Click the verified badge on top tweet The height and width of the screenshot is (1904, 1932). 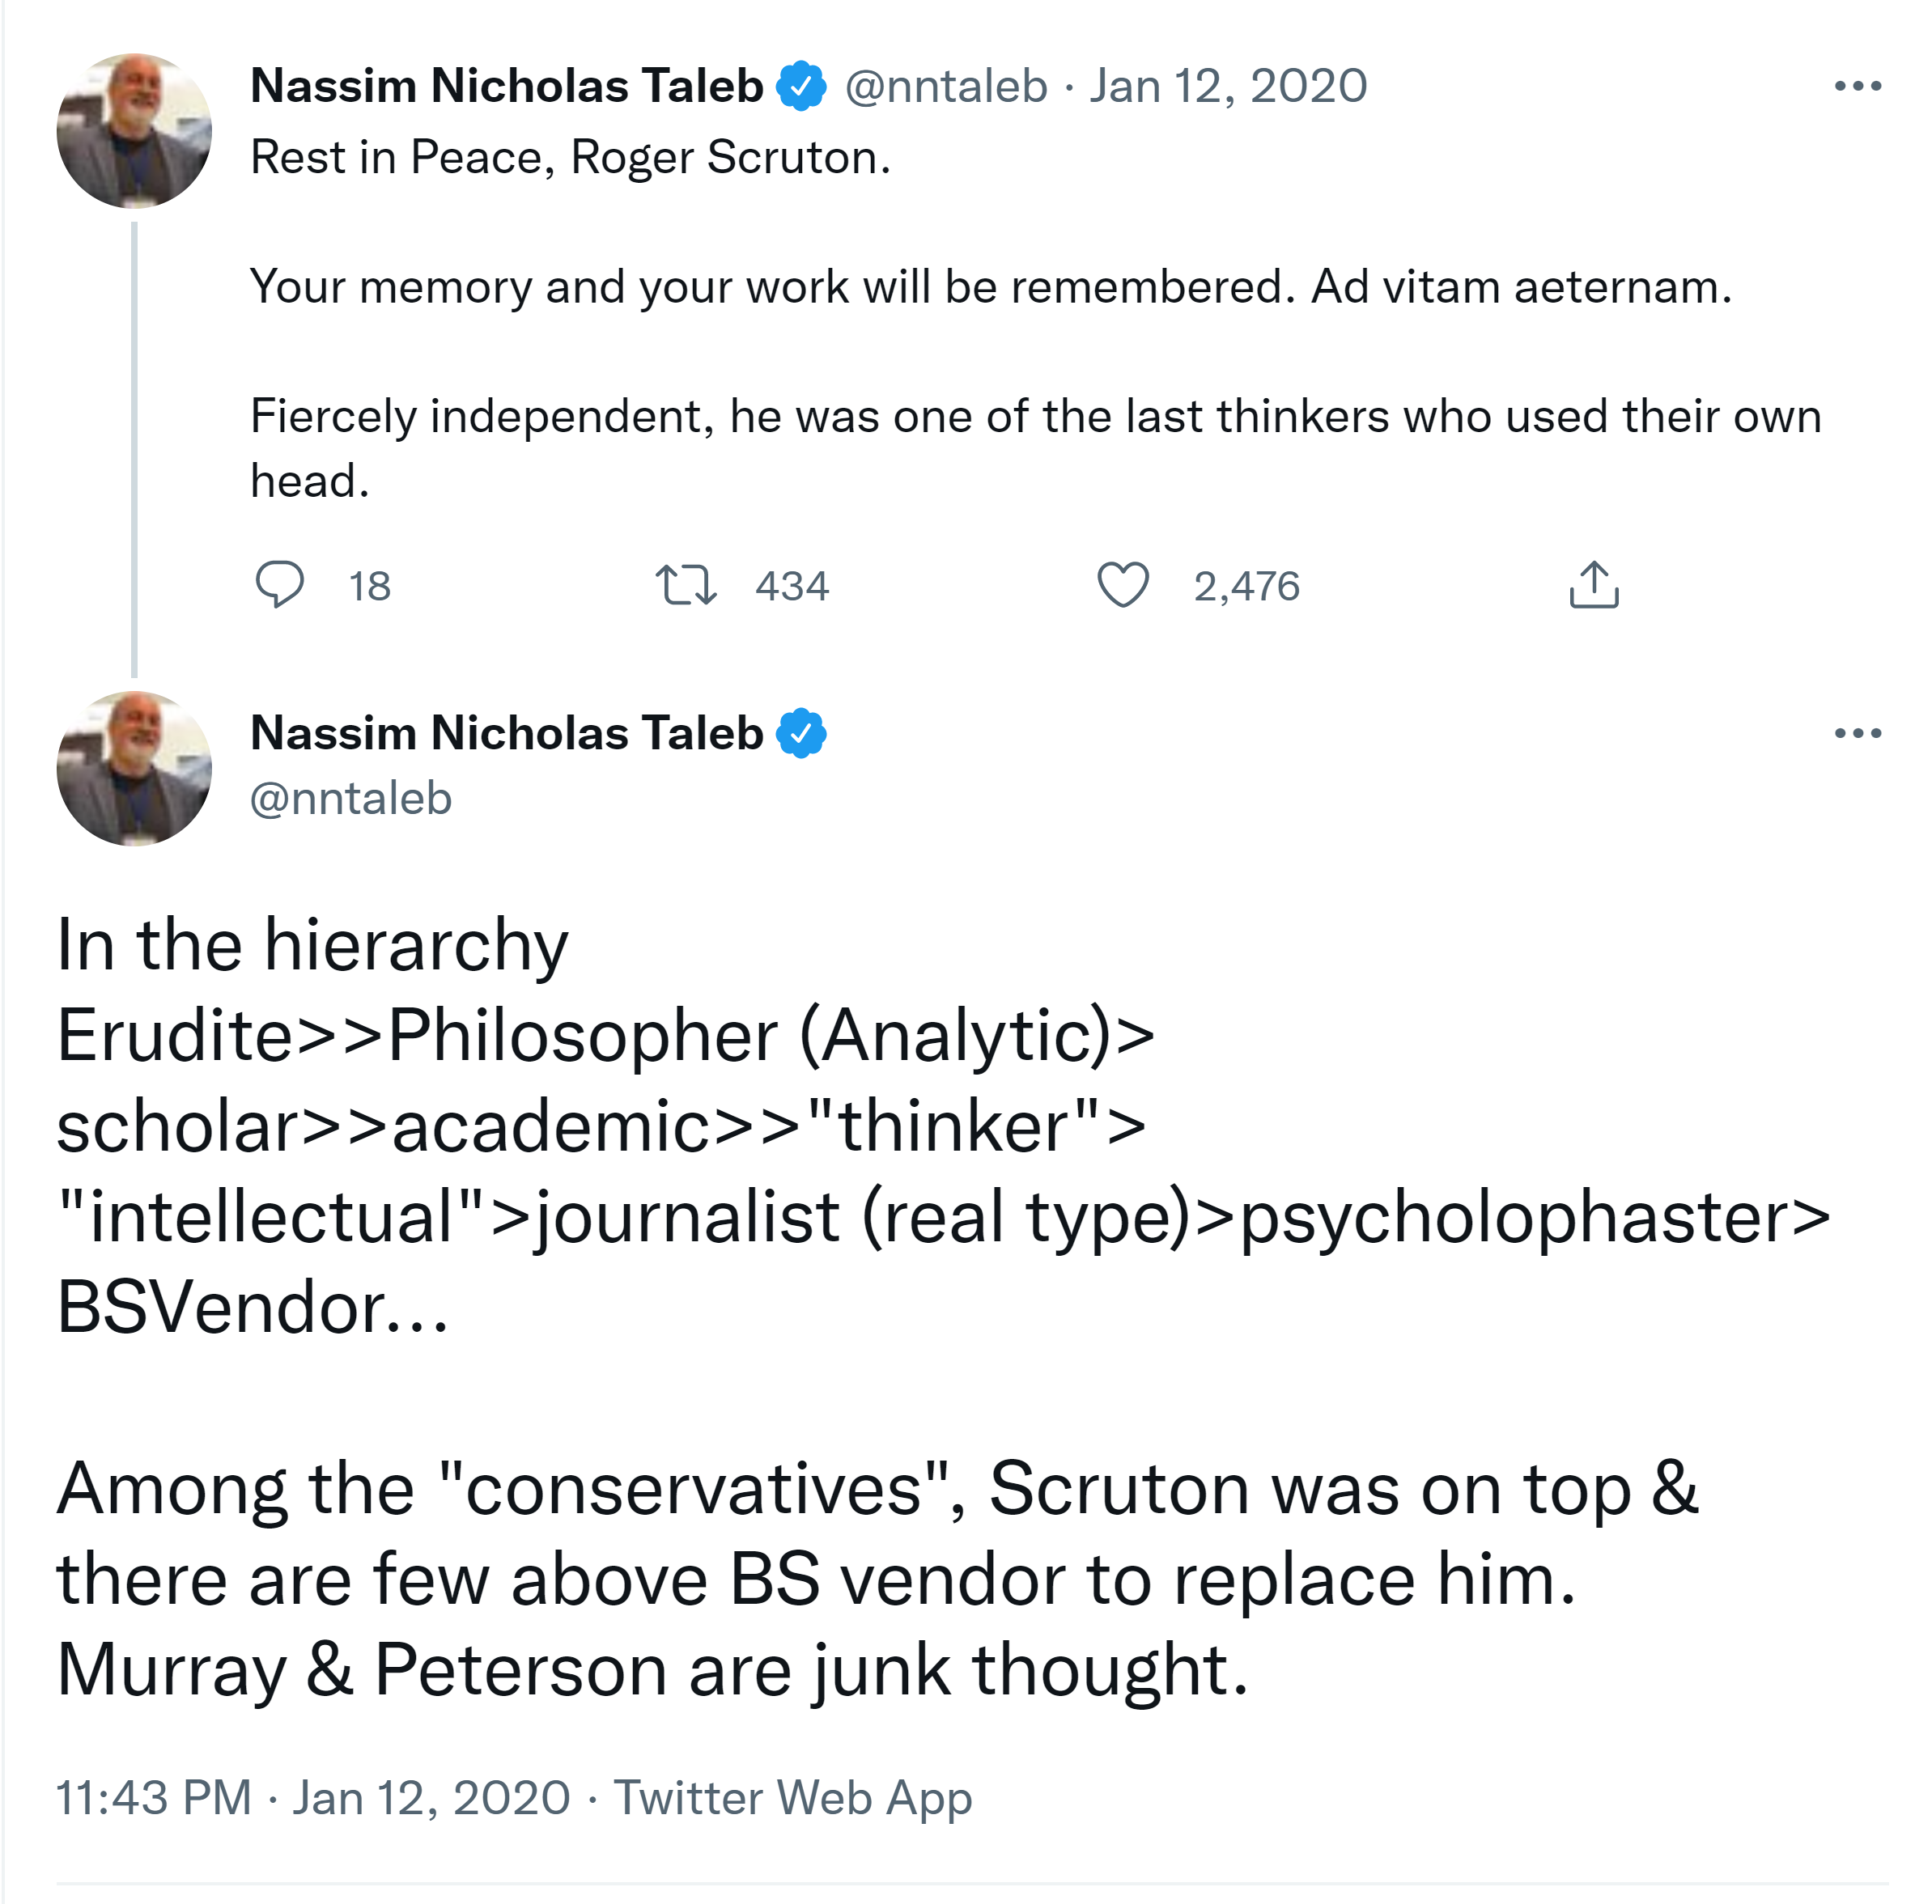[801, 86]
